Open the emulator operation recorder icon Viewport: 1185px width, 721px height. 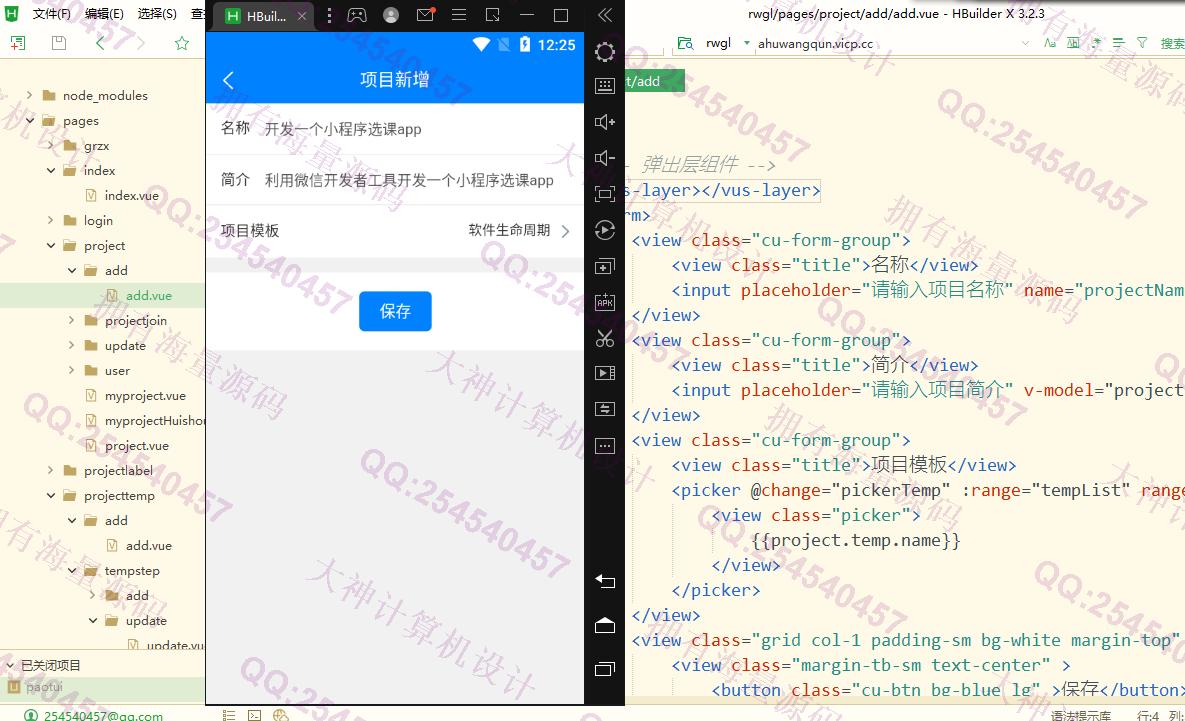click(605, 230)
